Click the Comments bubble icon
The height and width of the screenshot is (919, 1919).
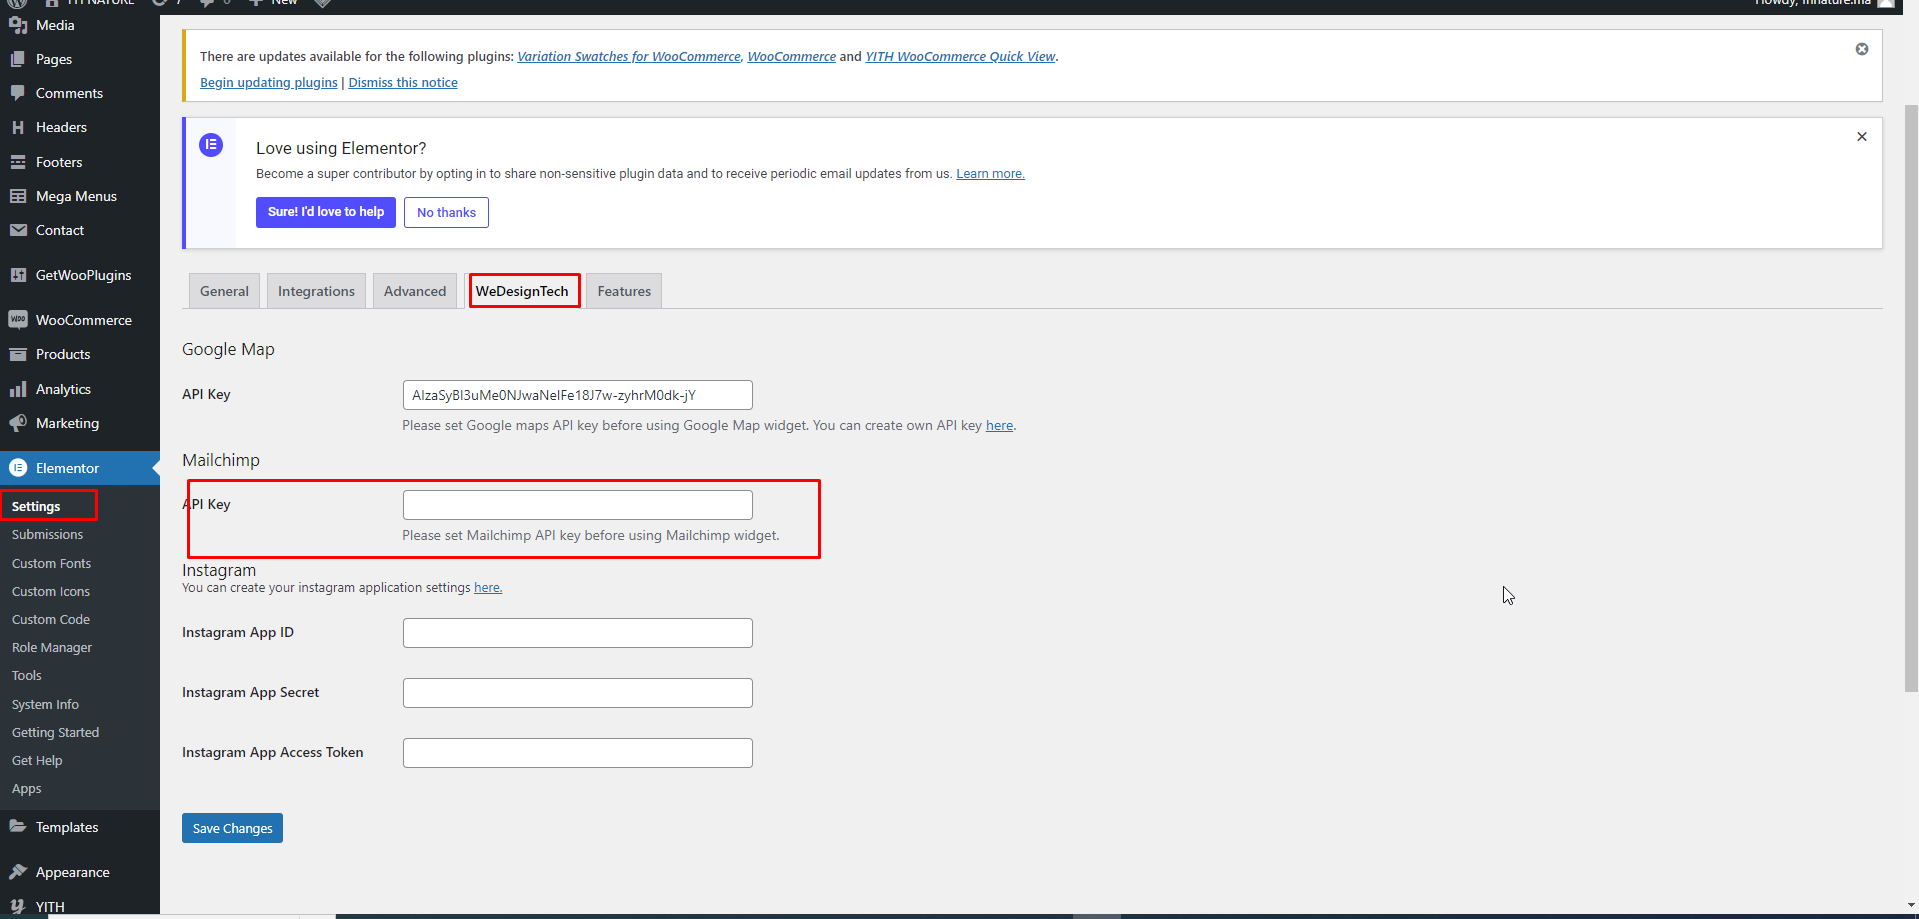[x=18, y=93]
